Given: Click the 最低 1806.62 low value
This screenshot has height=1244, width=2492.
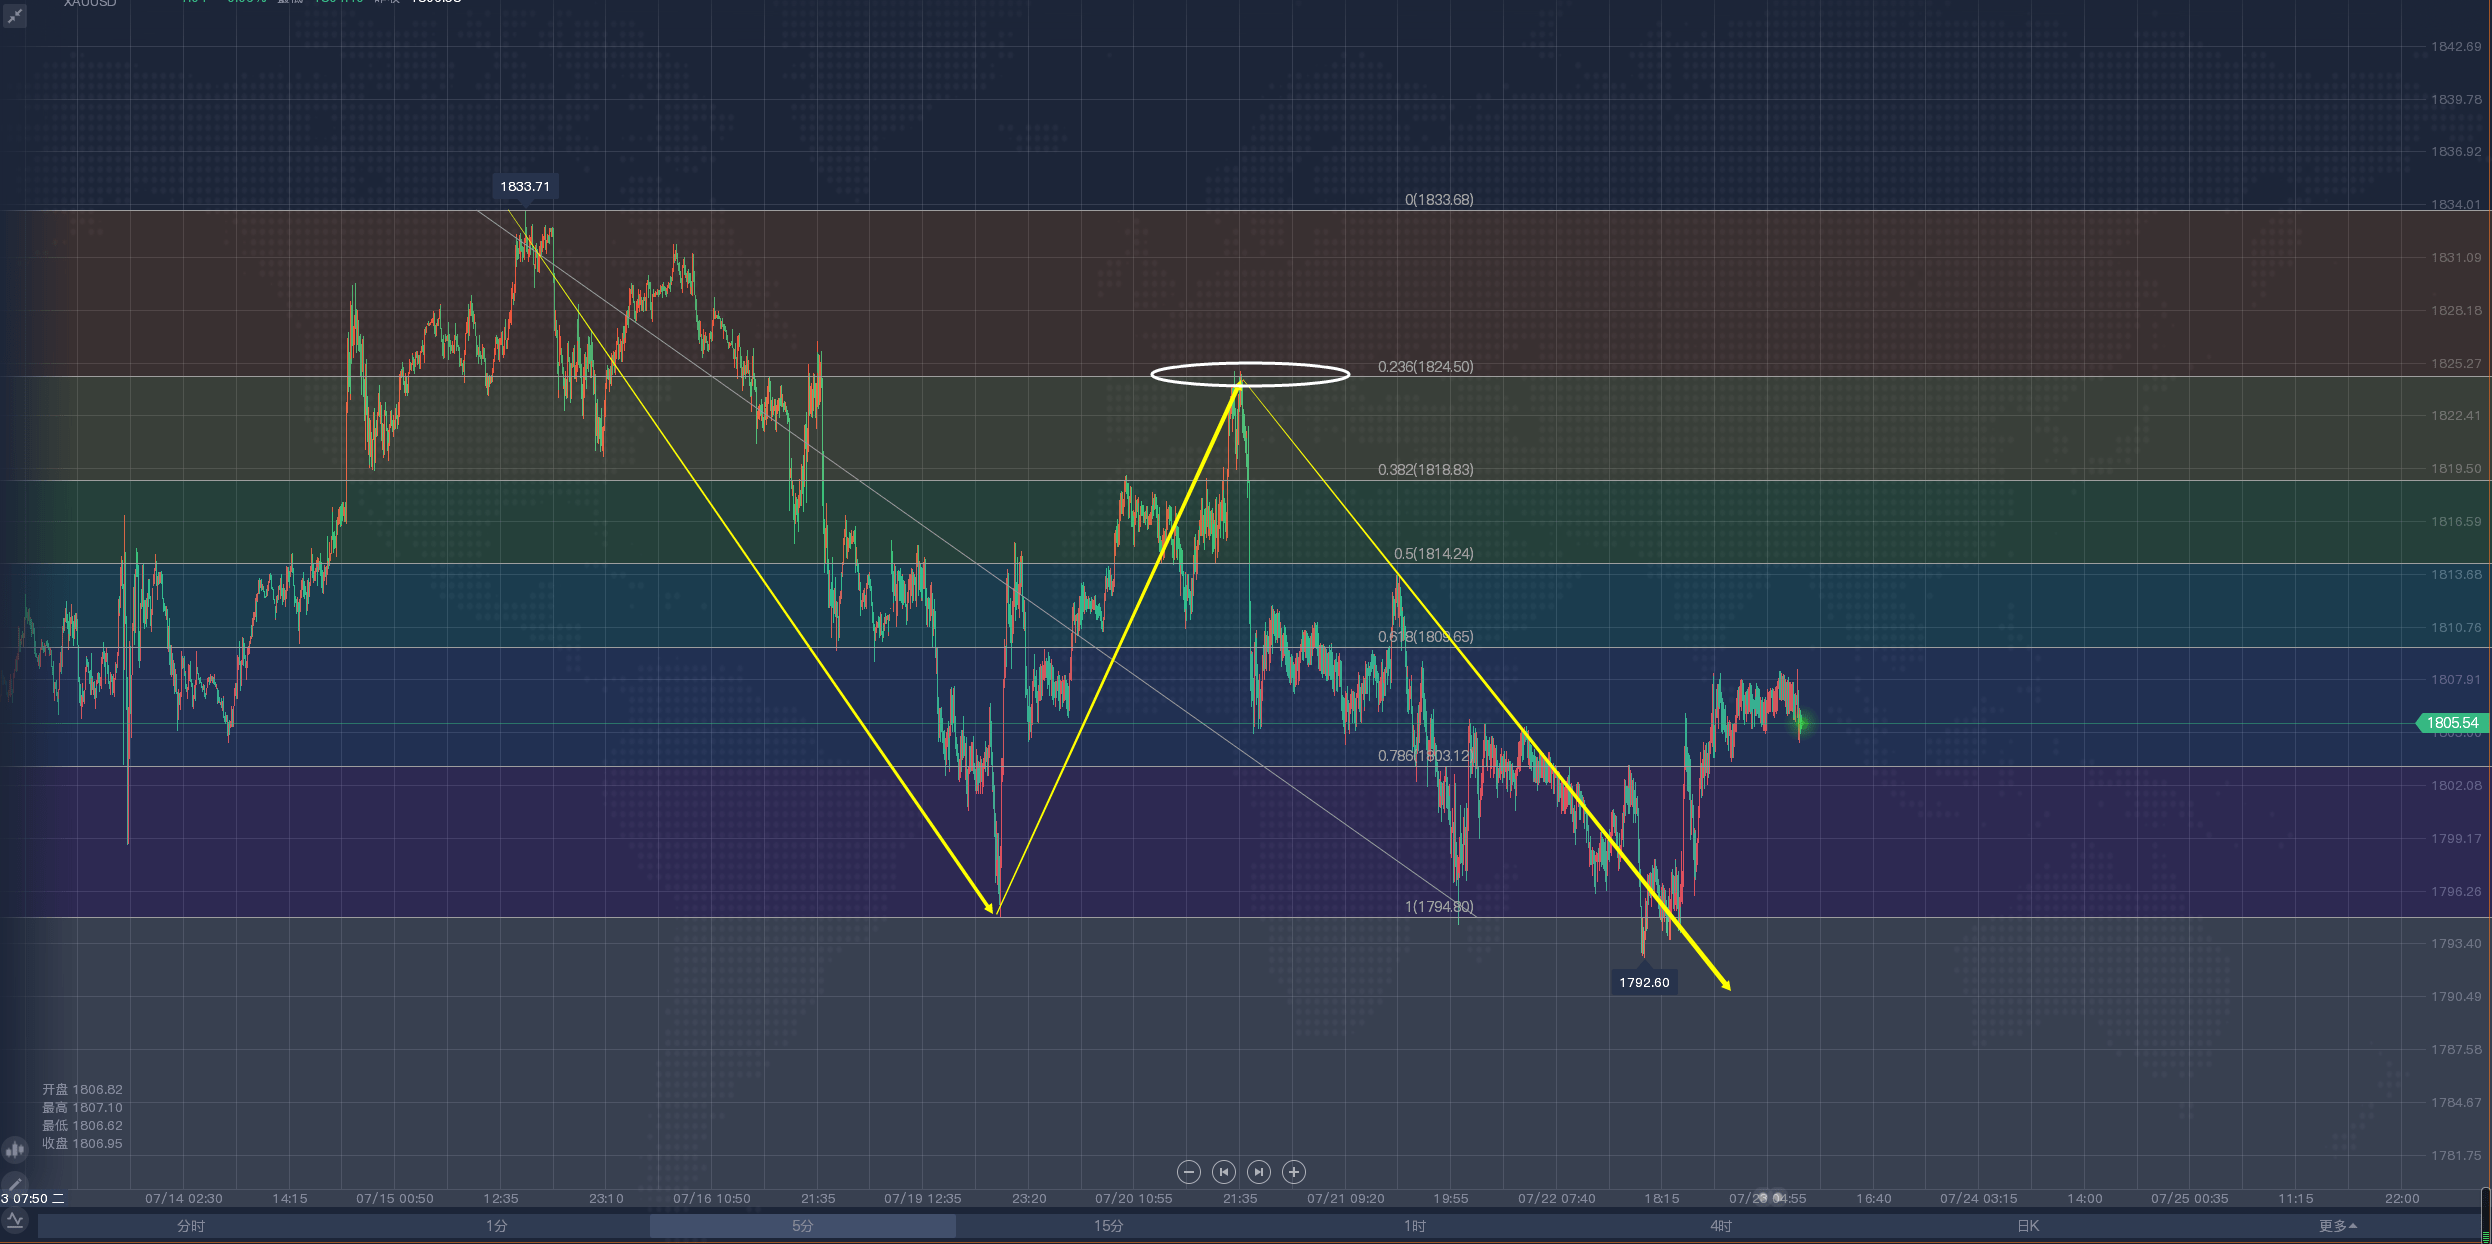Looking at the screenshot, I should pyautogui.click(x=82, y=1126).
